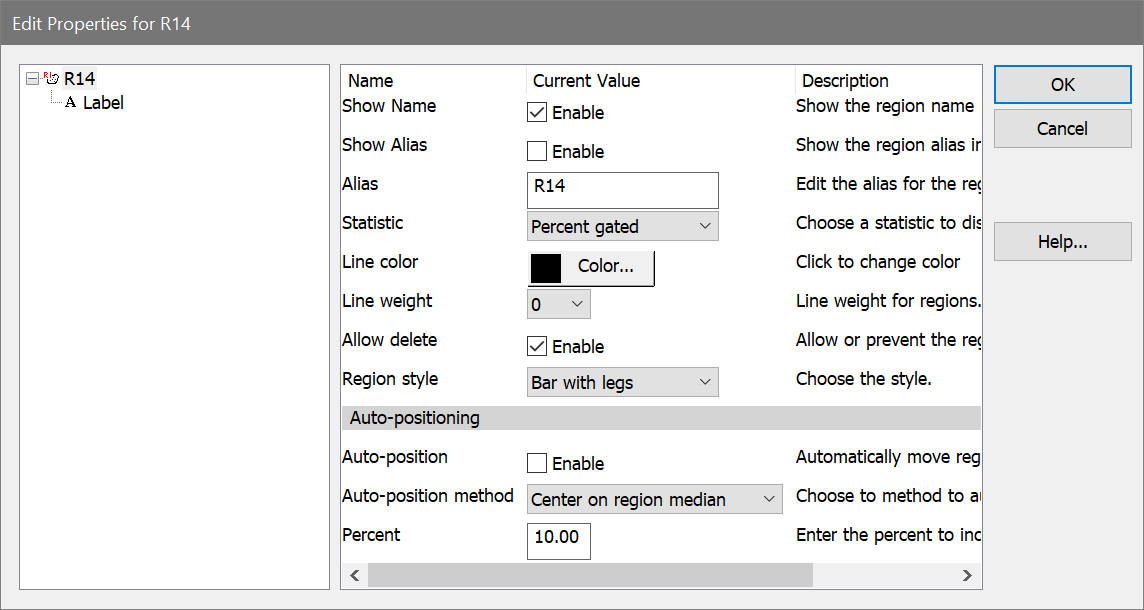Click the Description column header
The height and width of the screenshot is (610, 1144).
(845, 81)
